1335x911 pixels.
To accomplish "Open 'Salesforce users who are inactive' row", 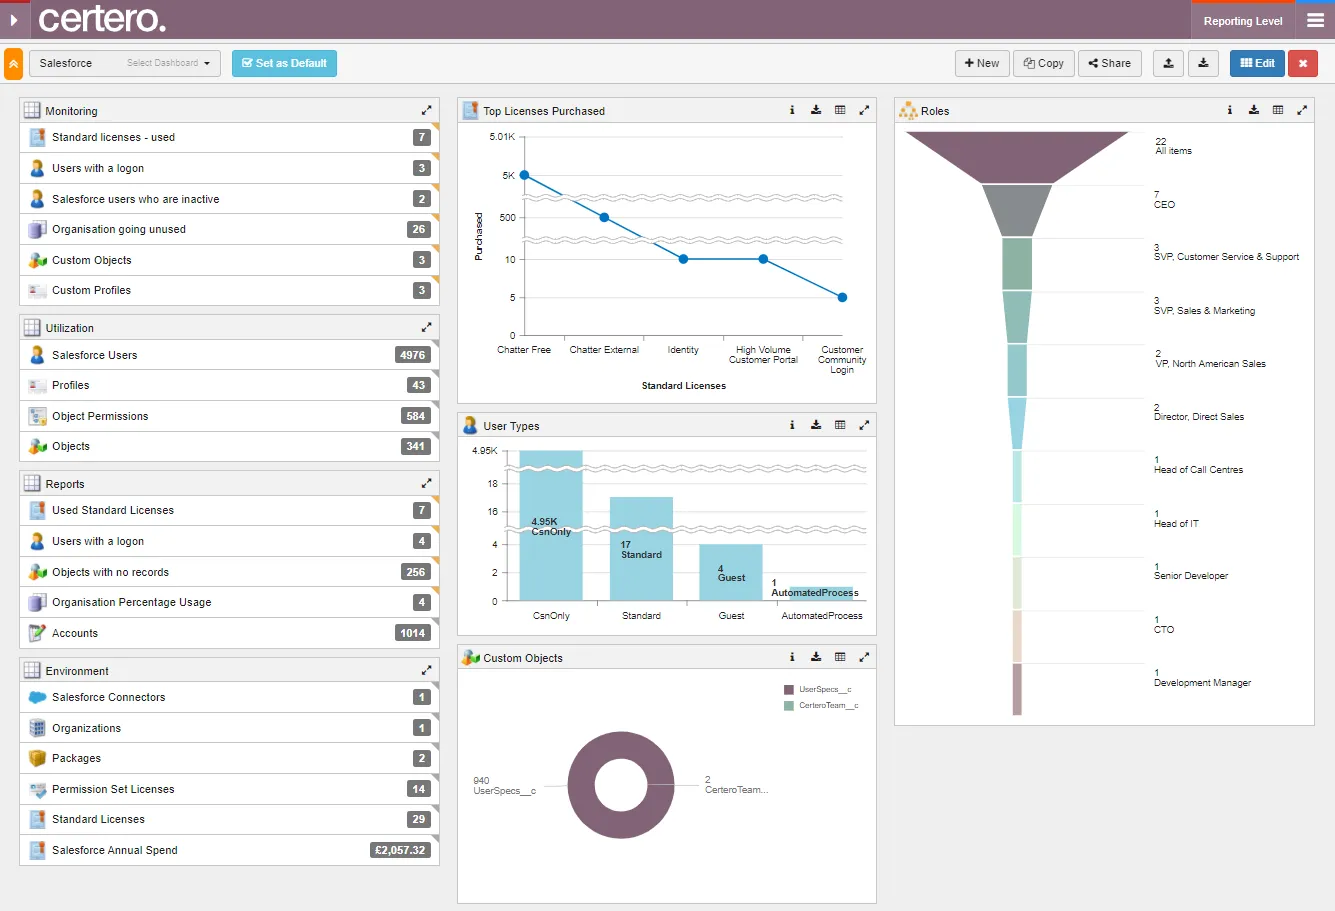I will tap(229, 199).
